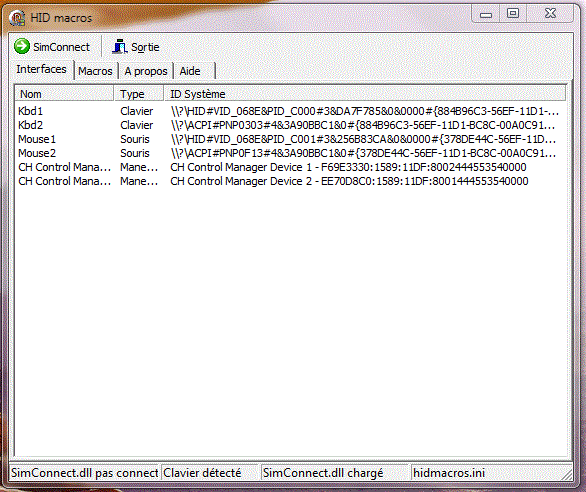Select the Kbd1 device row
This screenshot has height=492, width=586.
pos(289,111)
